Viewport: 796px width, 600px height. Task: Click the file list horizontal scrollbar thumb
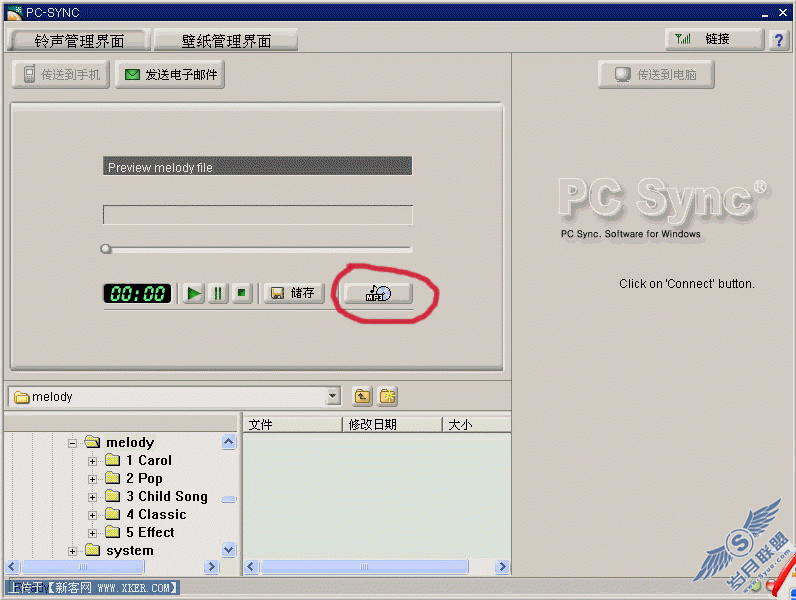[364, 566]
